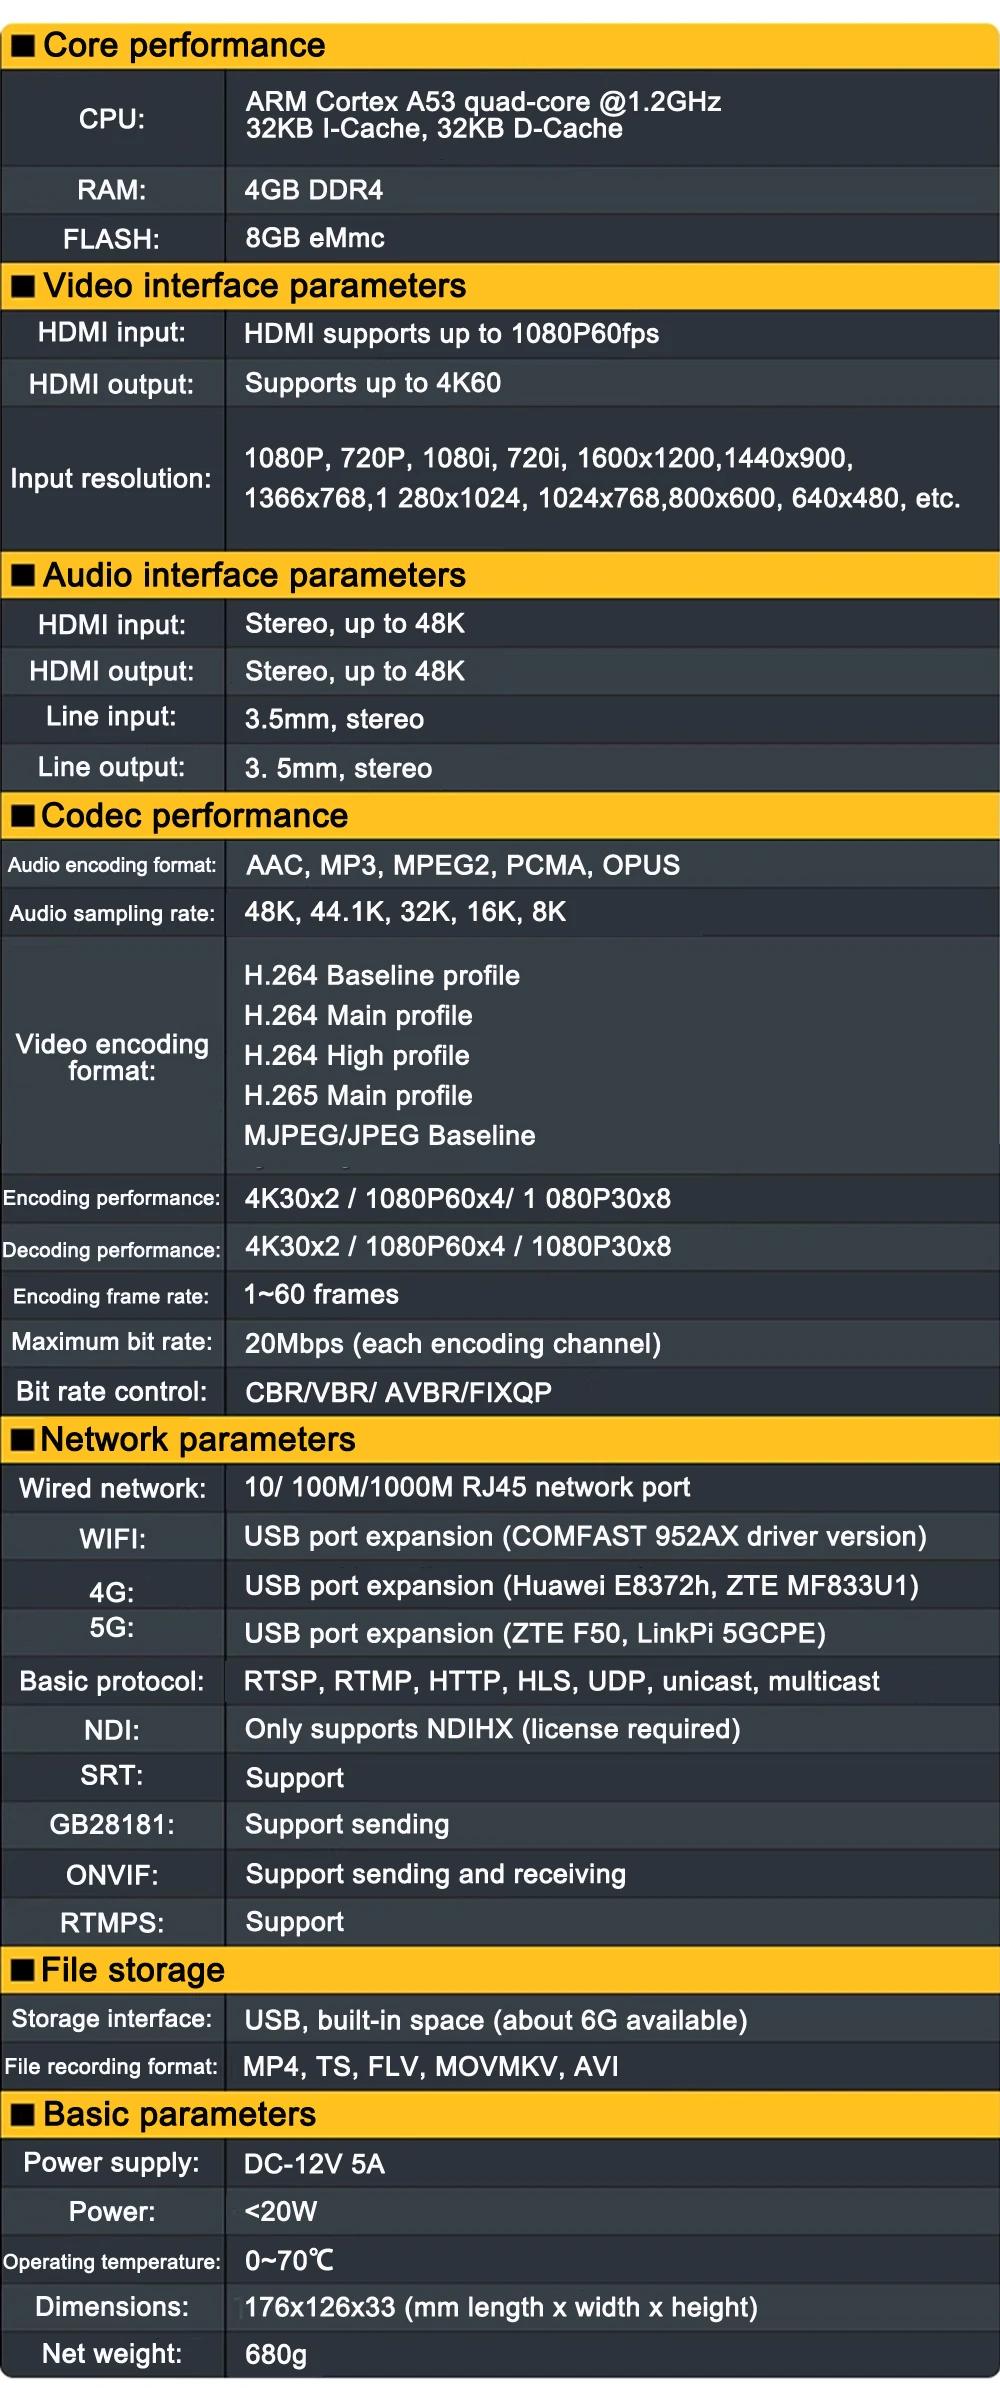
Task: Select the Core performance section header
Action: [x=184, y=46]
